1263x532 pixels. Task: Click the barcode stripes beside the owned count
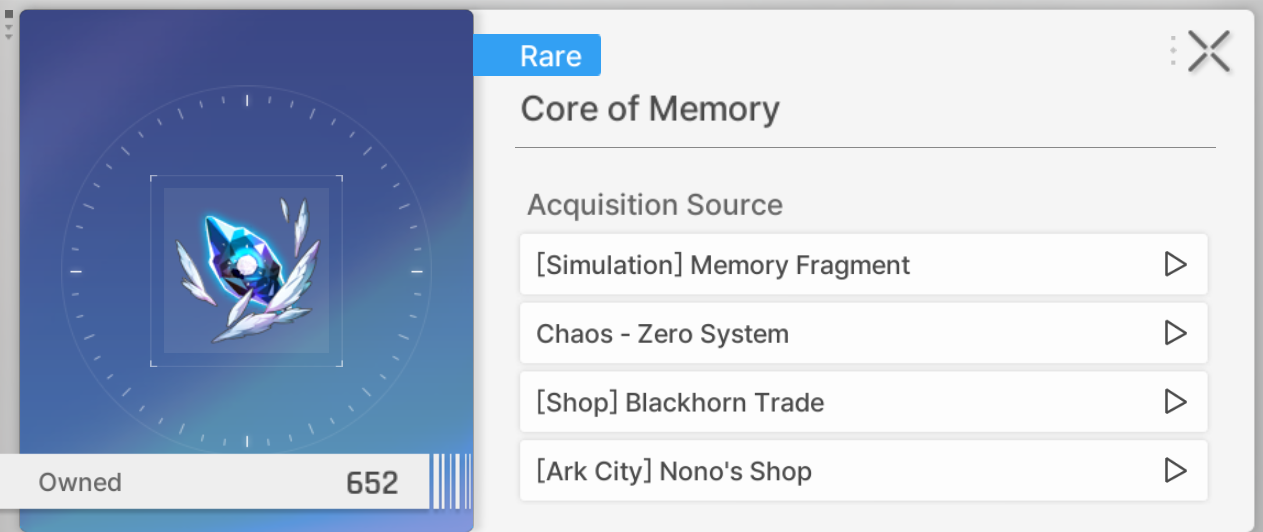tap(450, 481)
